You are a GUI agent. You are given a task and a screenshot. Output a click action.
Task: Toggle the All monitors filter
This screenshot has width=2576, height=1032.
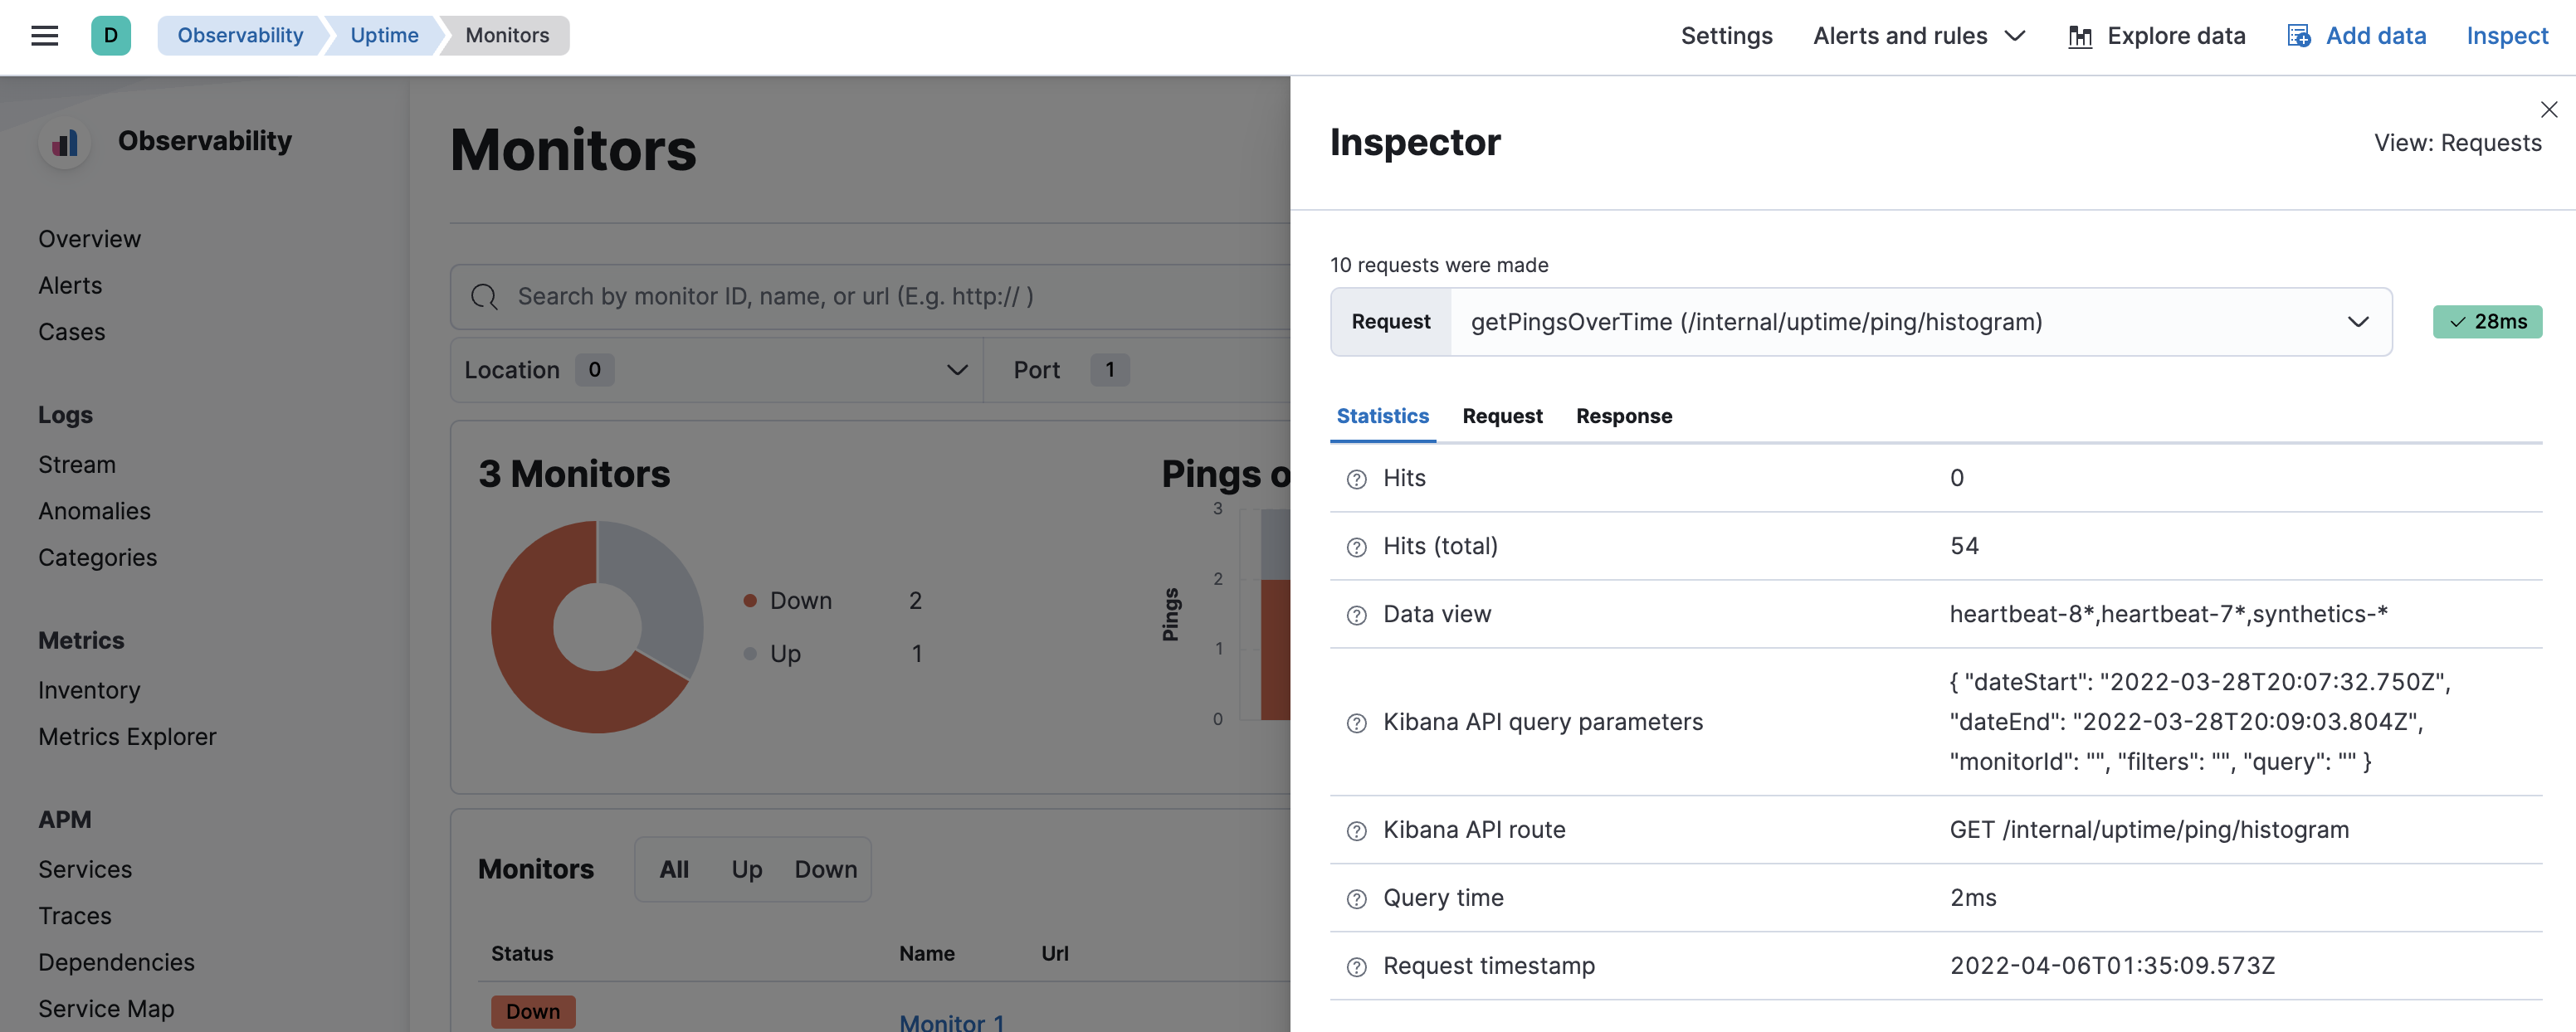tap(672, 868)
